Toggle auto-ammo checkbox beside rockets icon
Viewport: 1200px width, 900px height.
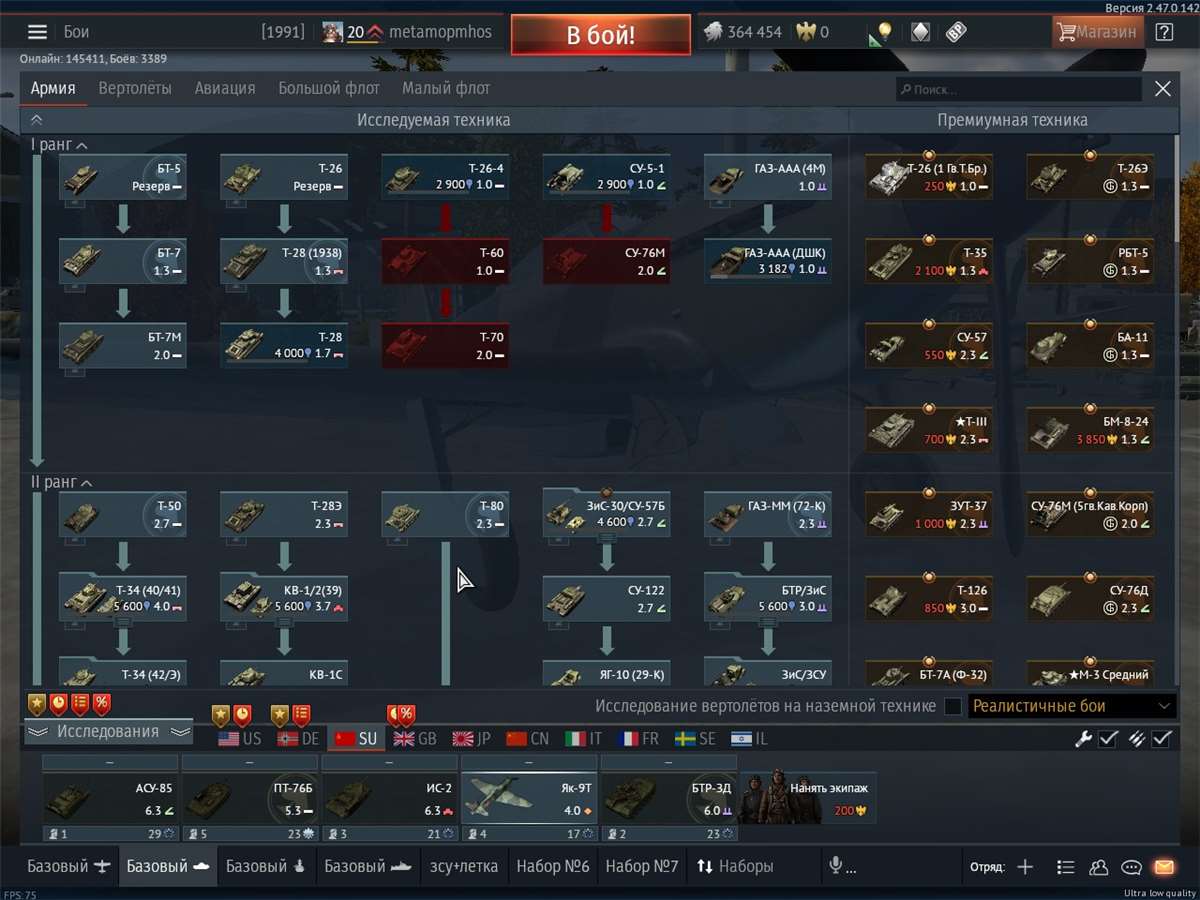[1161, 739]
